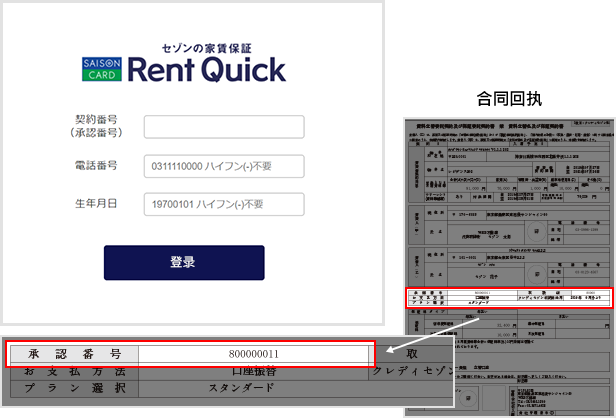This screenshot has height=418, width=616.
Task: Open the contract document thumbnail
Action: coord(509,267)
